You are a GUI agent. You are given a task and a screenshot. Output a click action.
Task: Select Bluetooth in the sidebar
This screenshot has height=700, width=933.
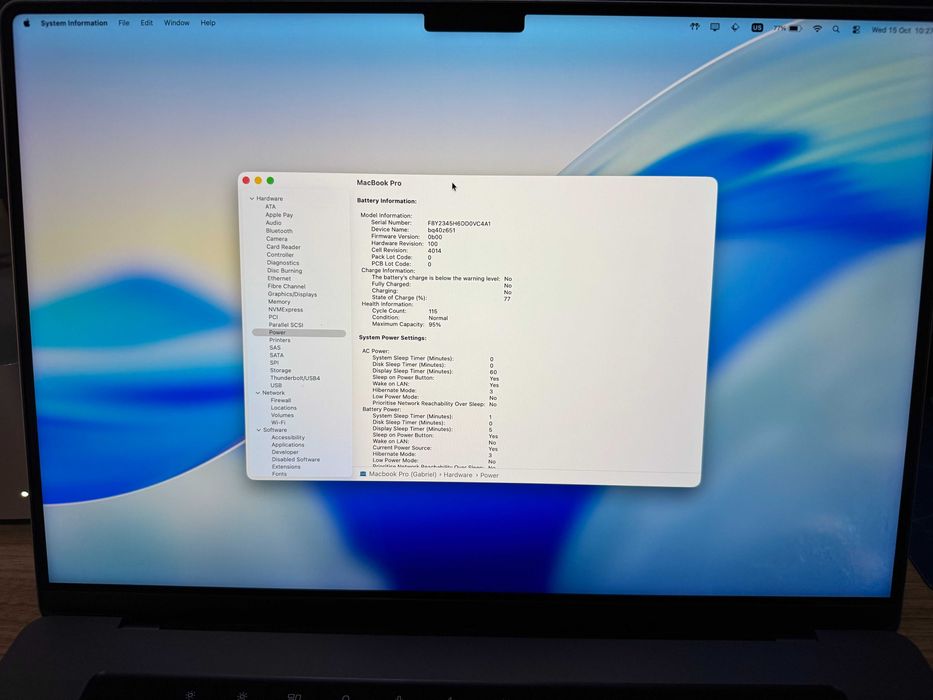(279, 231)
